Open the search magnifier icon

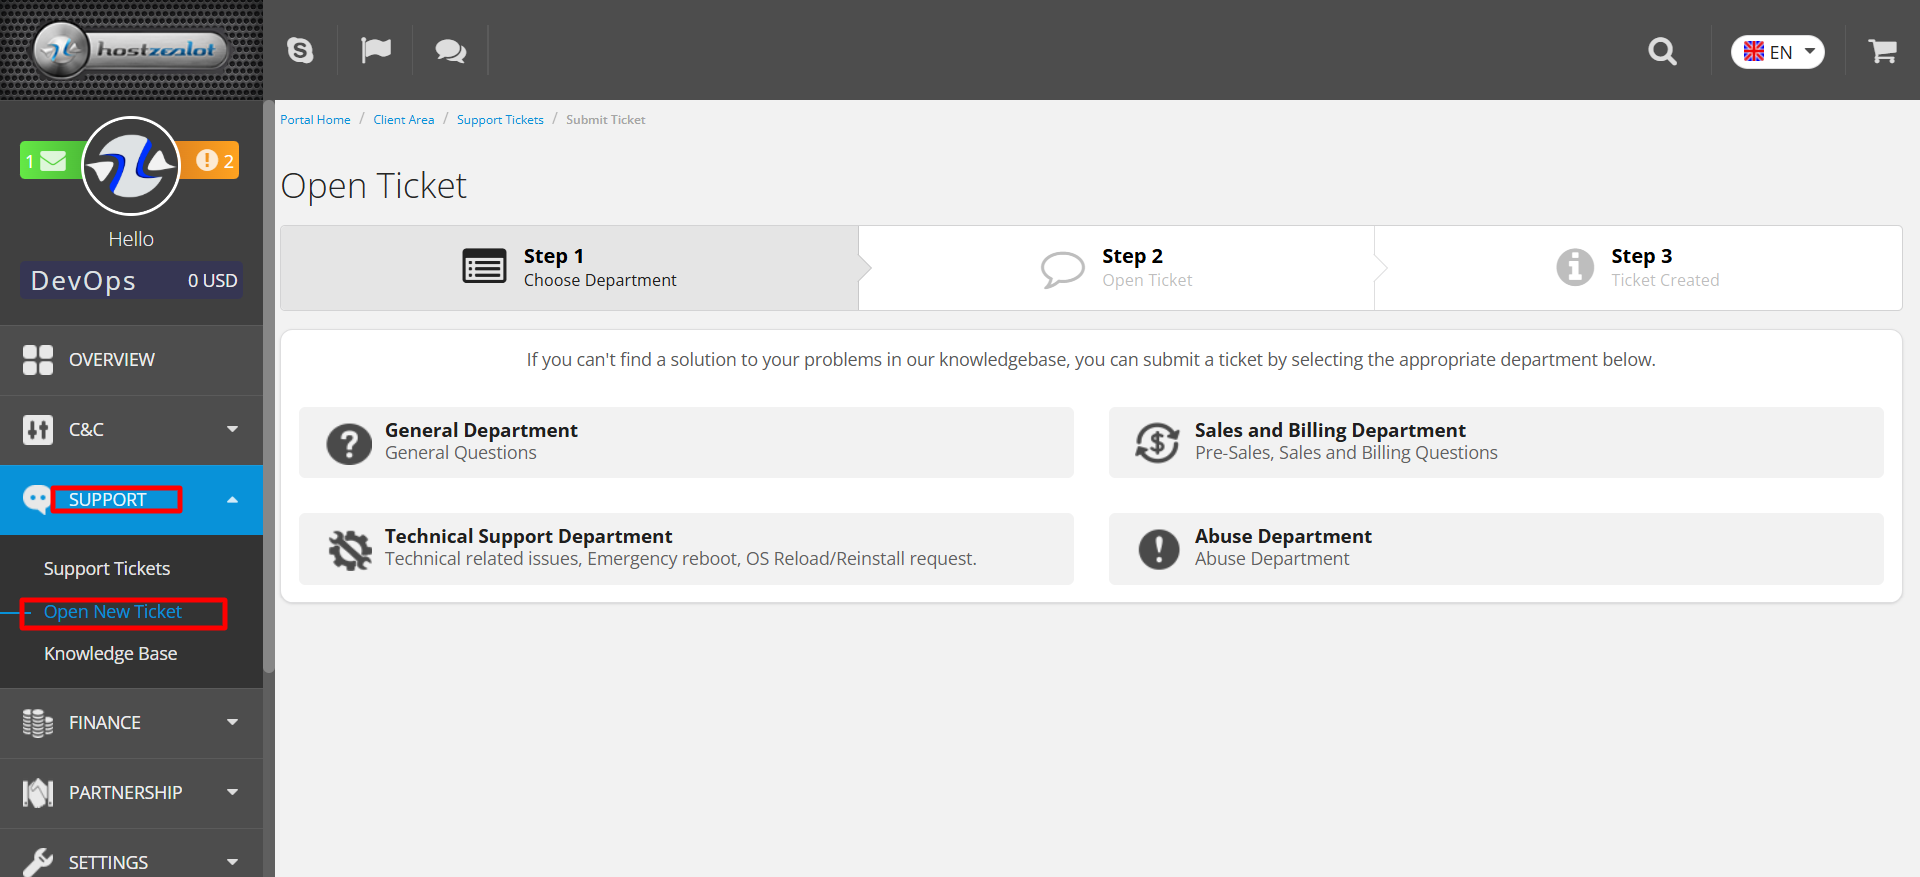pyautogui.click(x=1662, y=51)
